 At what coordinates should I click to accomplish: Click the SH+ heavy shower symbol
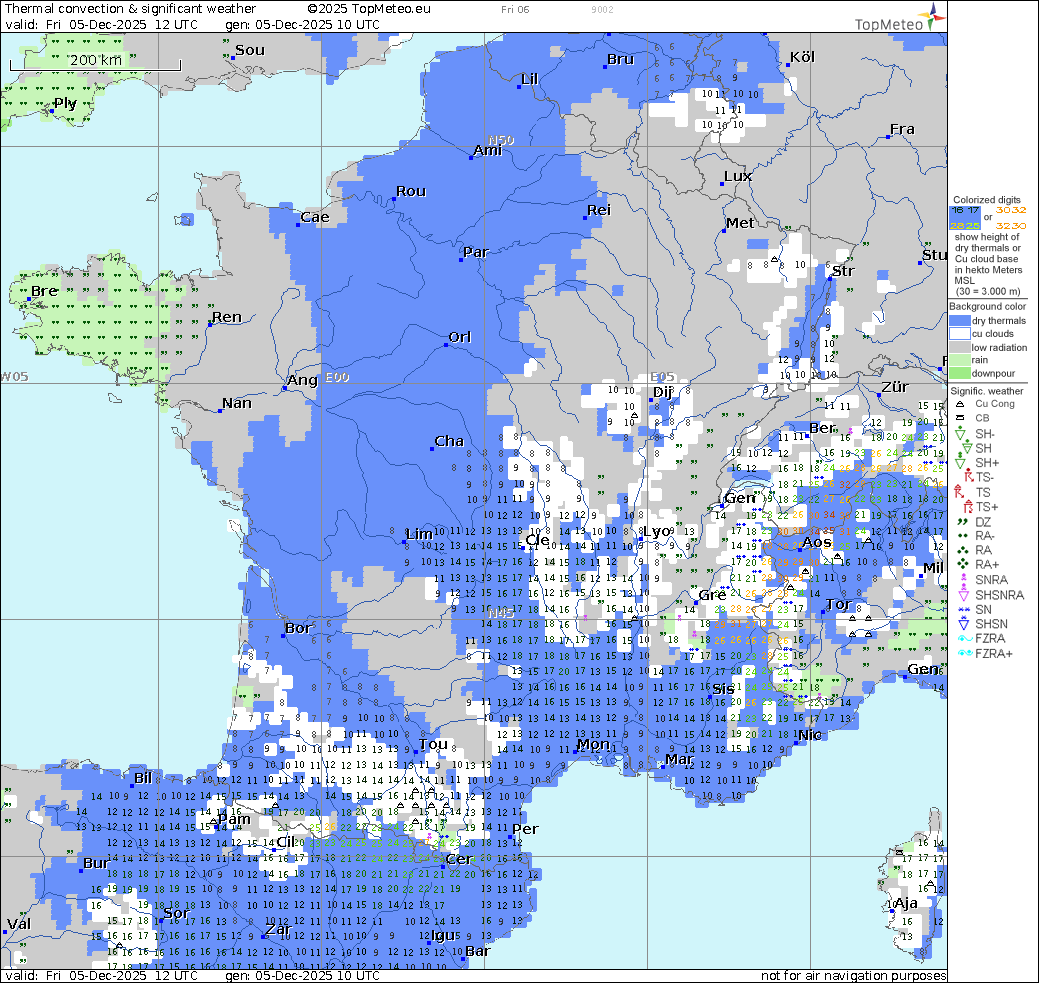click(958, 462)
